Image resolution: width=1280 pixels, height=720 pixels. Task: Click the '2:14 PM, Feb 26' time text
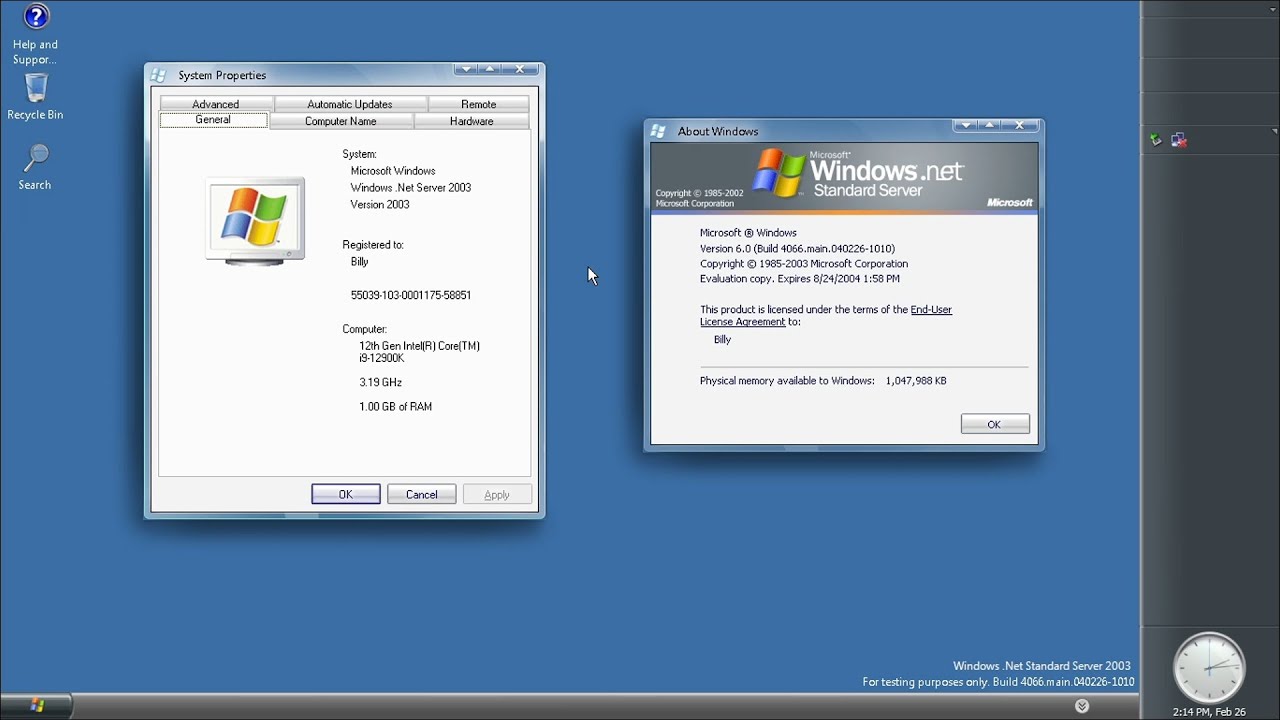1209,712
